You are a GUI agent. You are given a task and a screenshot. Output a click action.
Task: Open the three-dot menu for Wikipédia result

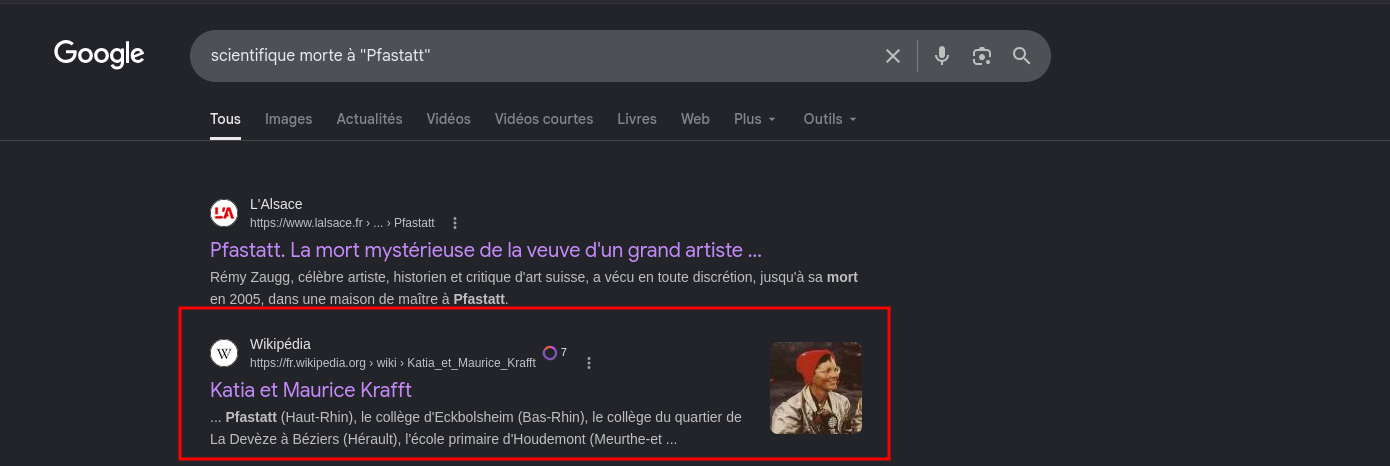pos(589,363)
